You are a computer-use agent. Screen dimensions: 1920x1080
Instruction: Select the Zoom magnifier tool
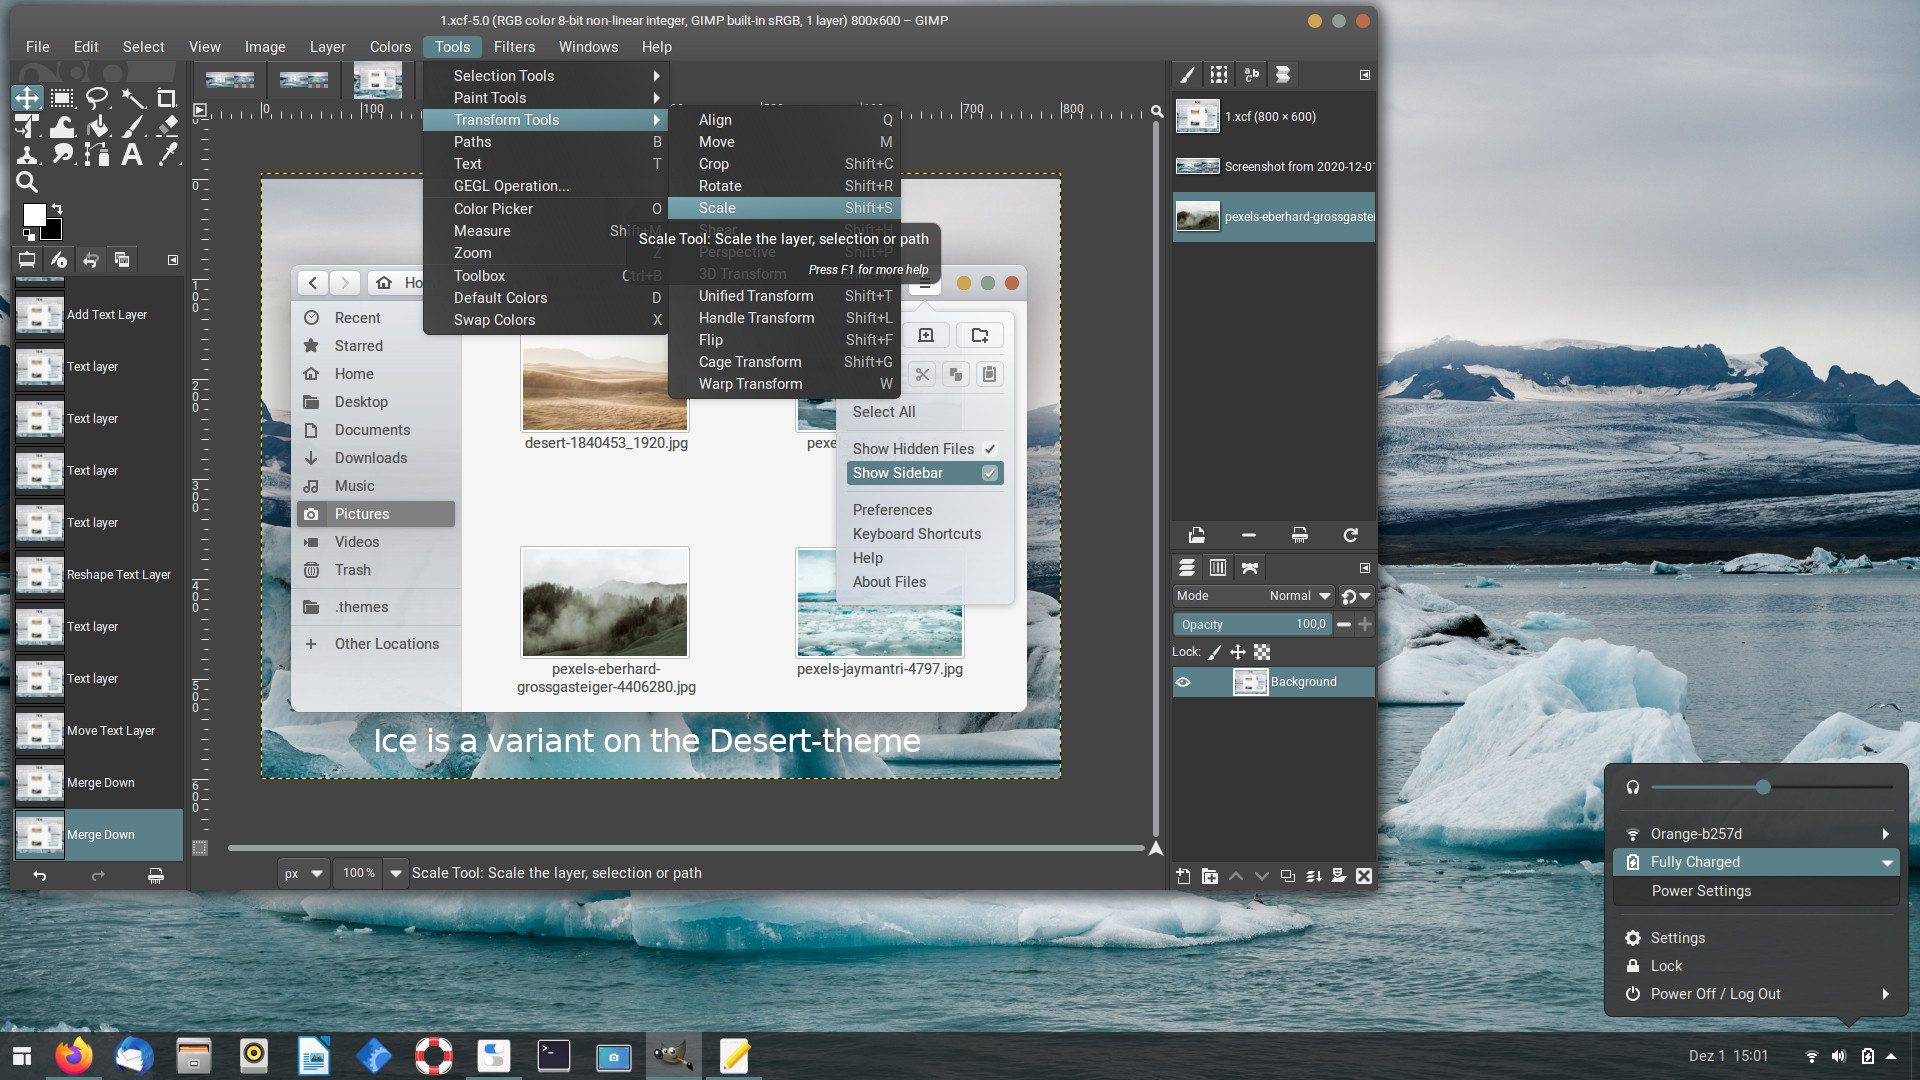coord(27,182)
